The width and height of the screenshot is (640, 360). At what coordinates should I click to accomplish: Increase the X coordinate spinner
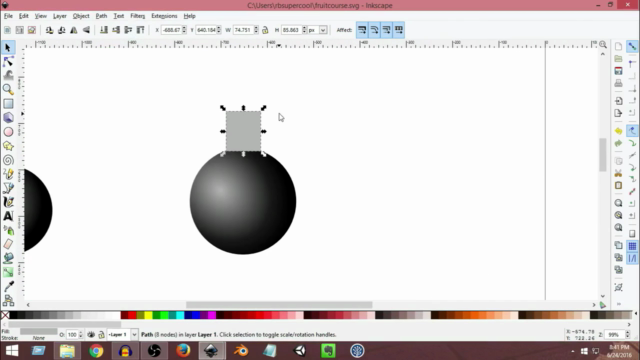tap(184, 28)
